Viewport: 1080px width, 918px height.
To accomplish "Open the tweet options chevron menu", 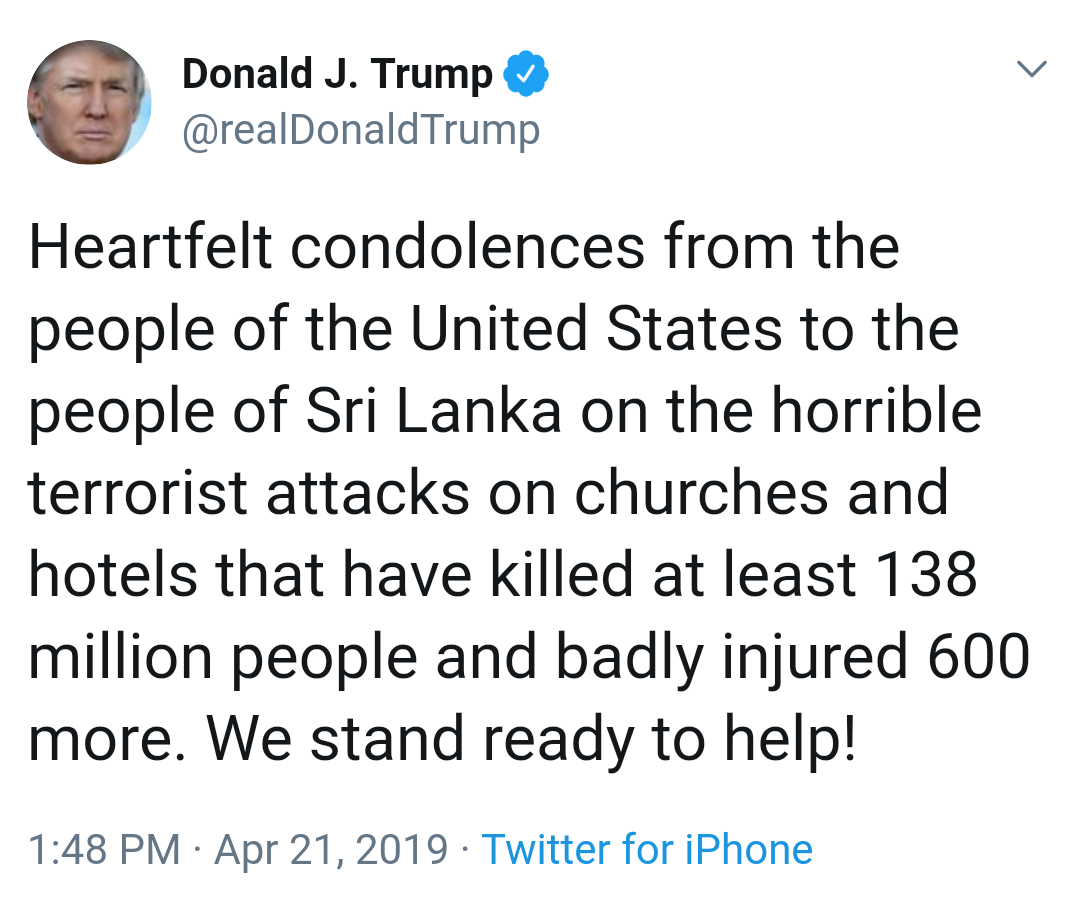I will 1031,69.
